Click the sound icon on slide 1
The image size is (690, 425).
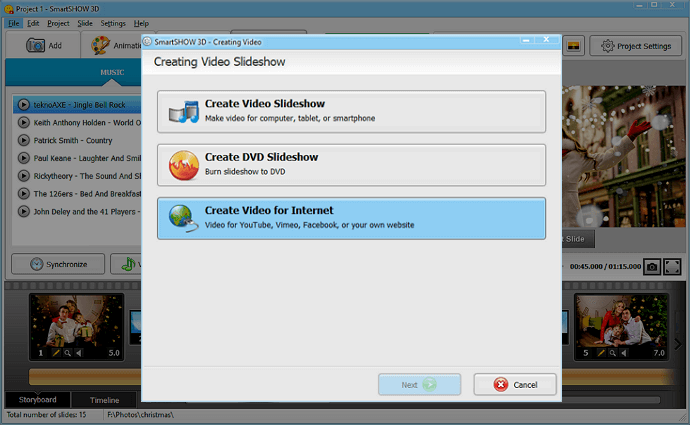coord(79,353)
